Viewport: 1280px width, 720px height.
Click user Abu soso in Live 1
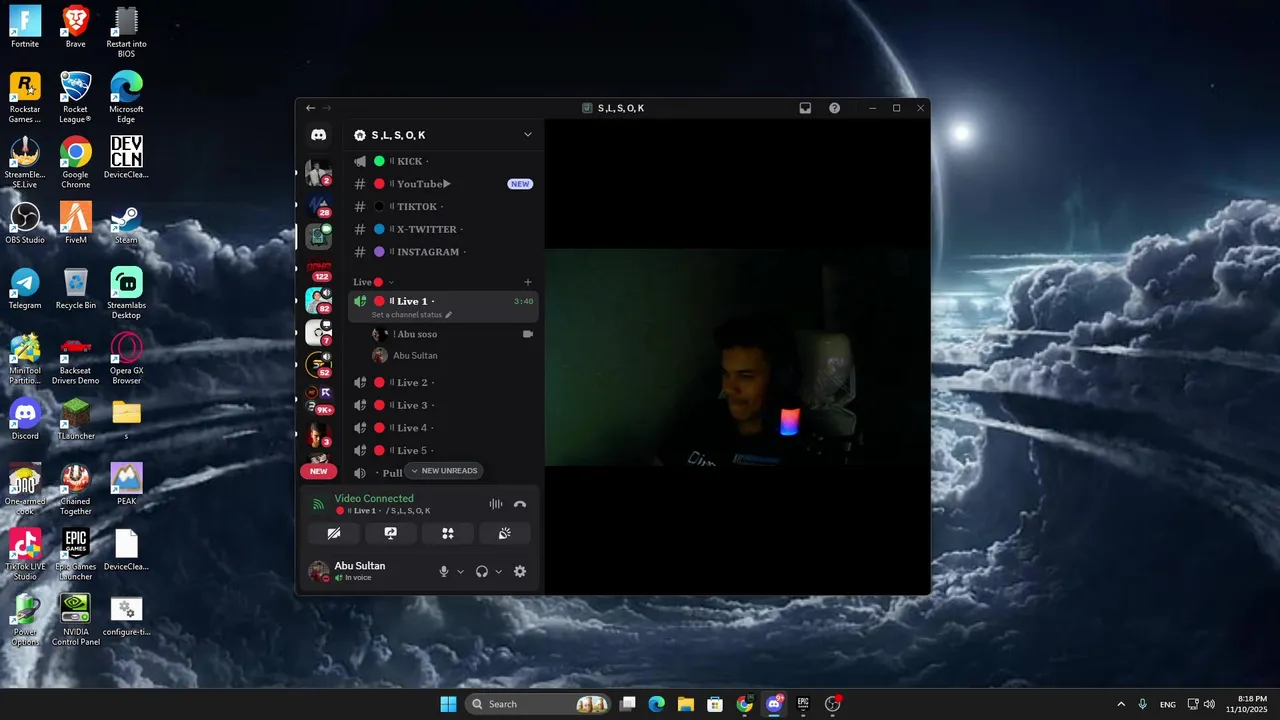click(x=453, y=334)
